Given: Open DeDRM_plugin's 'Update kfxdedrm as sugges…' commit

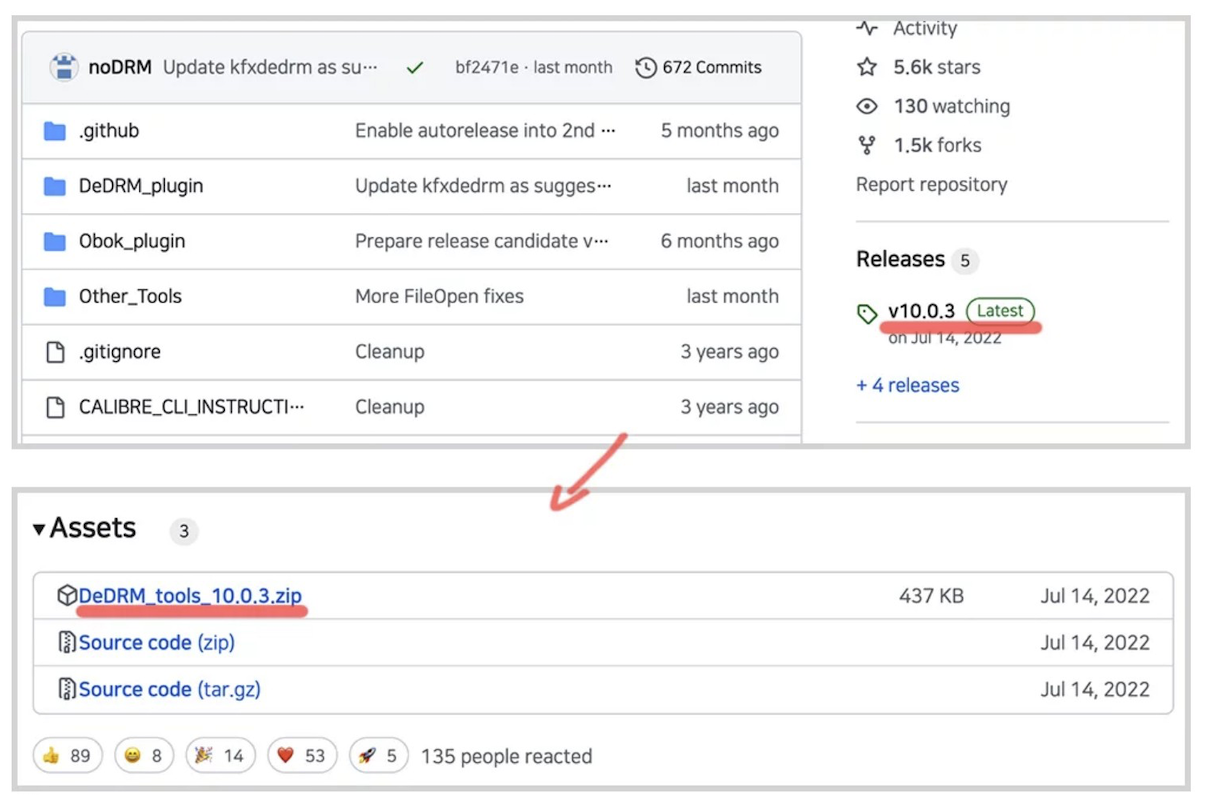Looking at the screenshot, I should [483, 186].
